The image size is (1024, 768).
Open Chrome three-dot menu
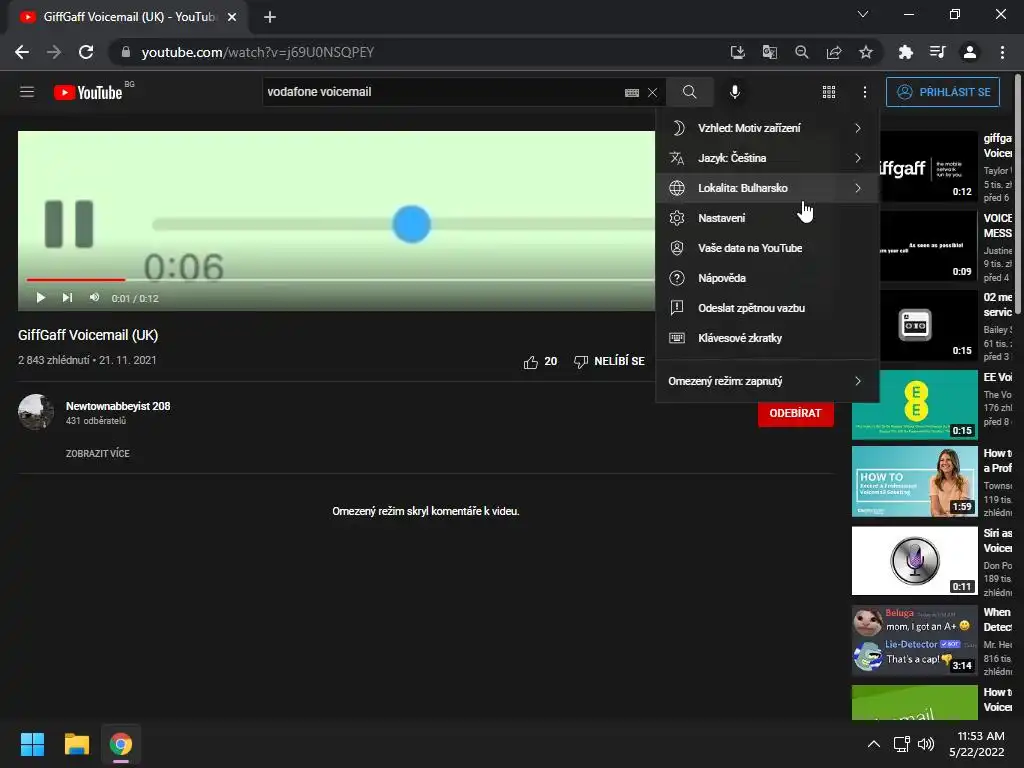click(x=1002, y=52)
